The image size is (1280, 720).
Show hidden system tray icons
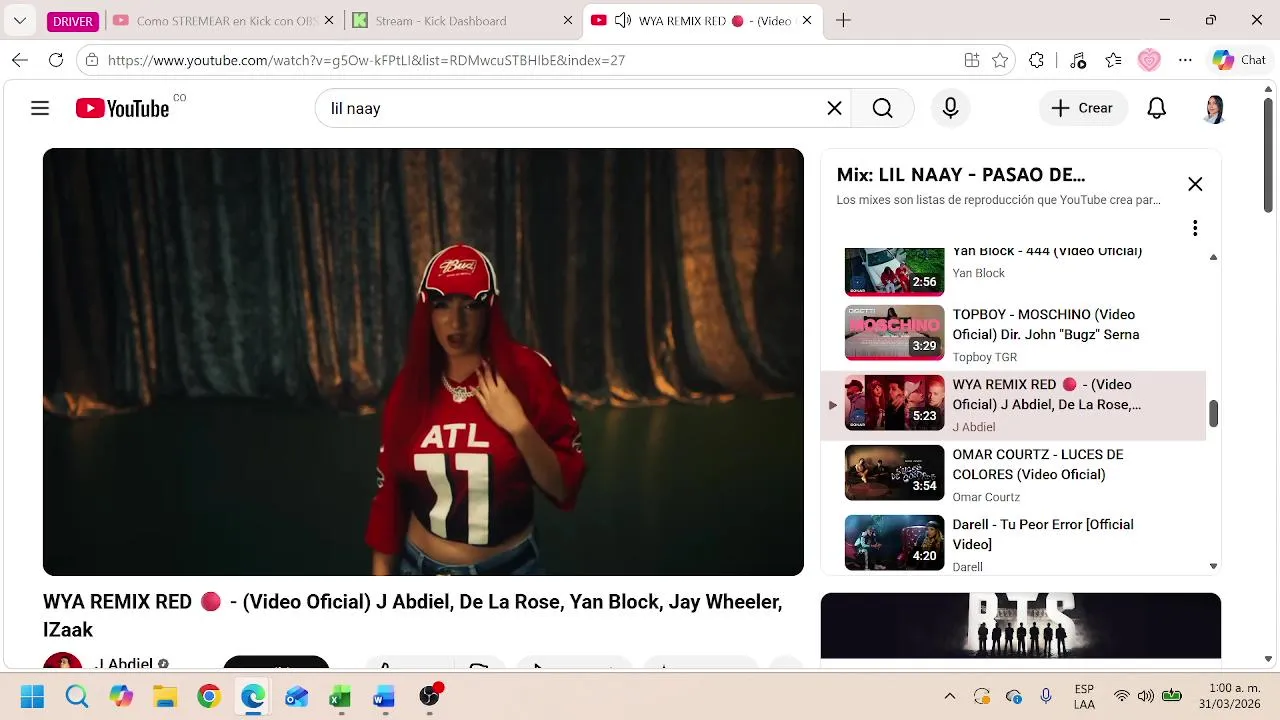(x=950, y=696)
